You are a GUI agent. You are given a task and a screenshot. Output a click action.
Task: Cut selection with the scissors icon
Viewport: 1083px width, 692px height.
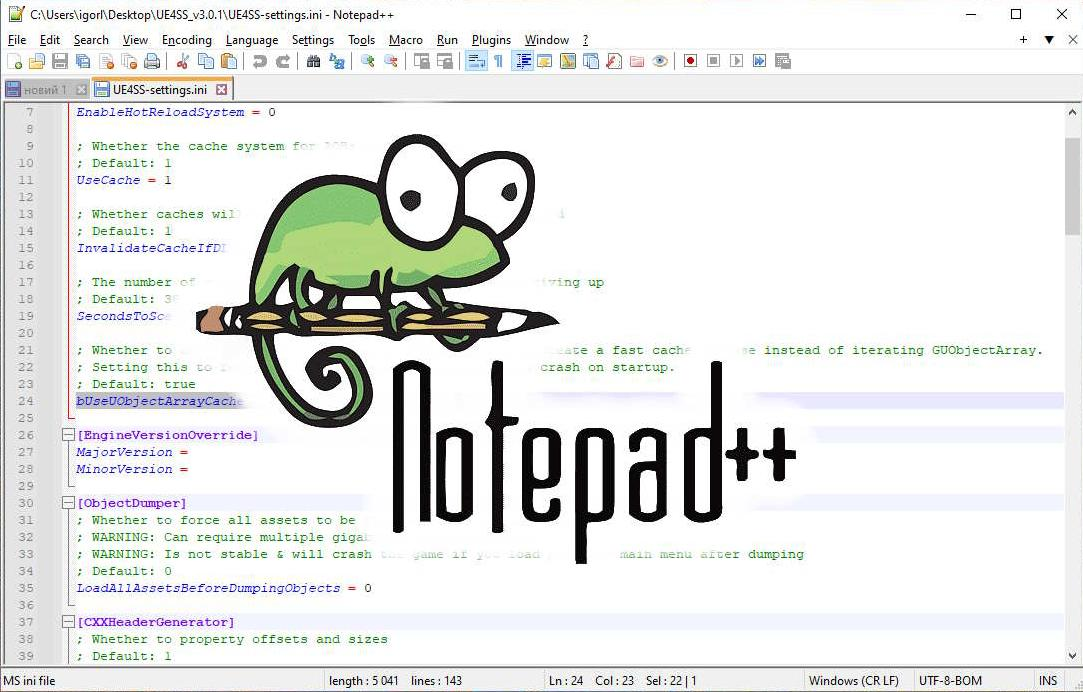[182, 61]
